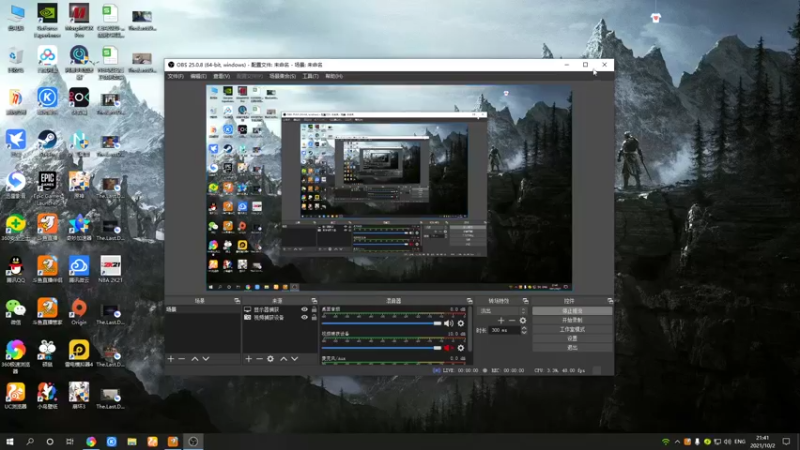Remove scene transition with minus icon

[512, 320]
